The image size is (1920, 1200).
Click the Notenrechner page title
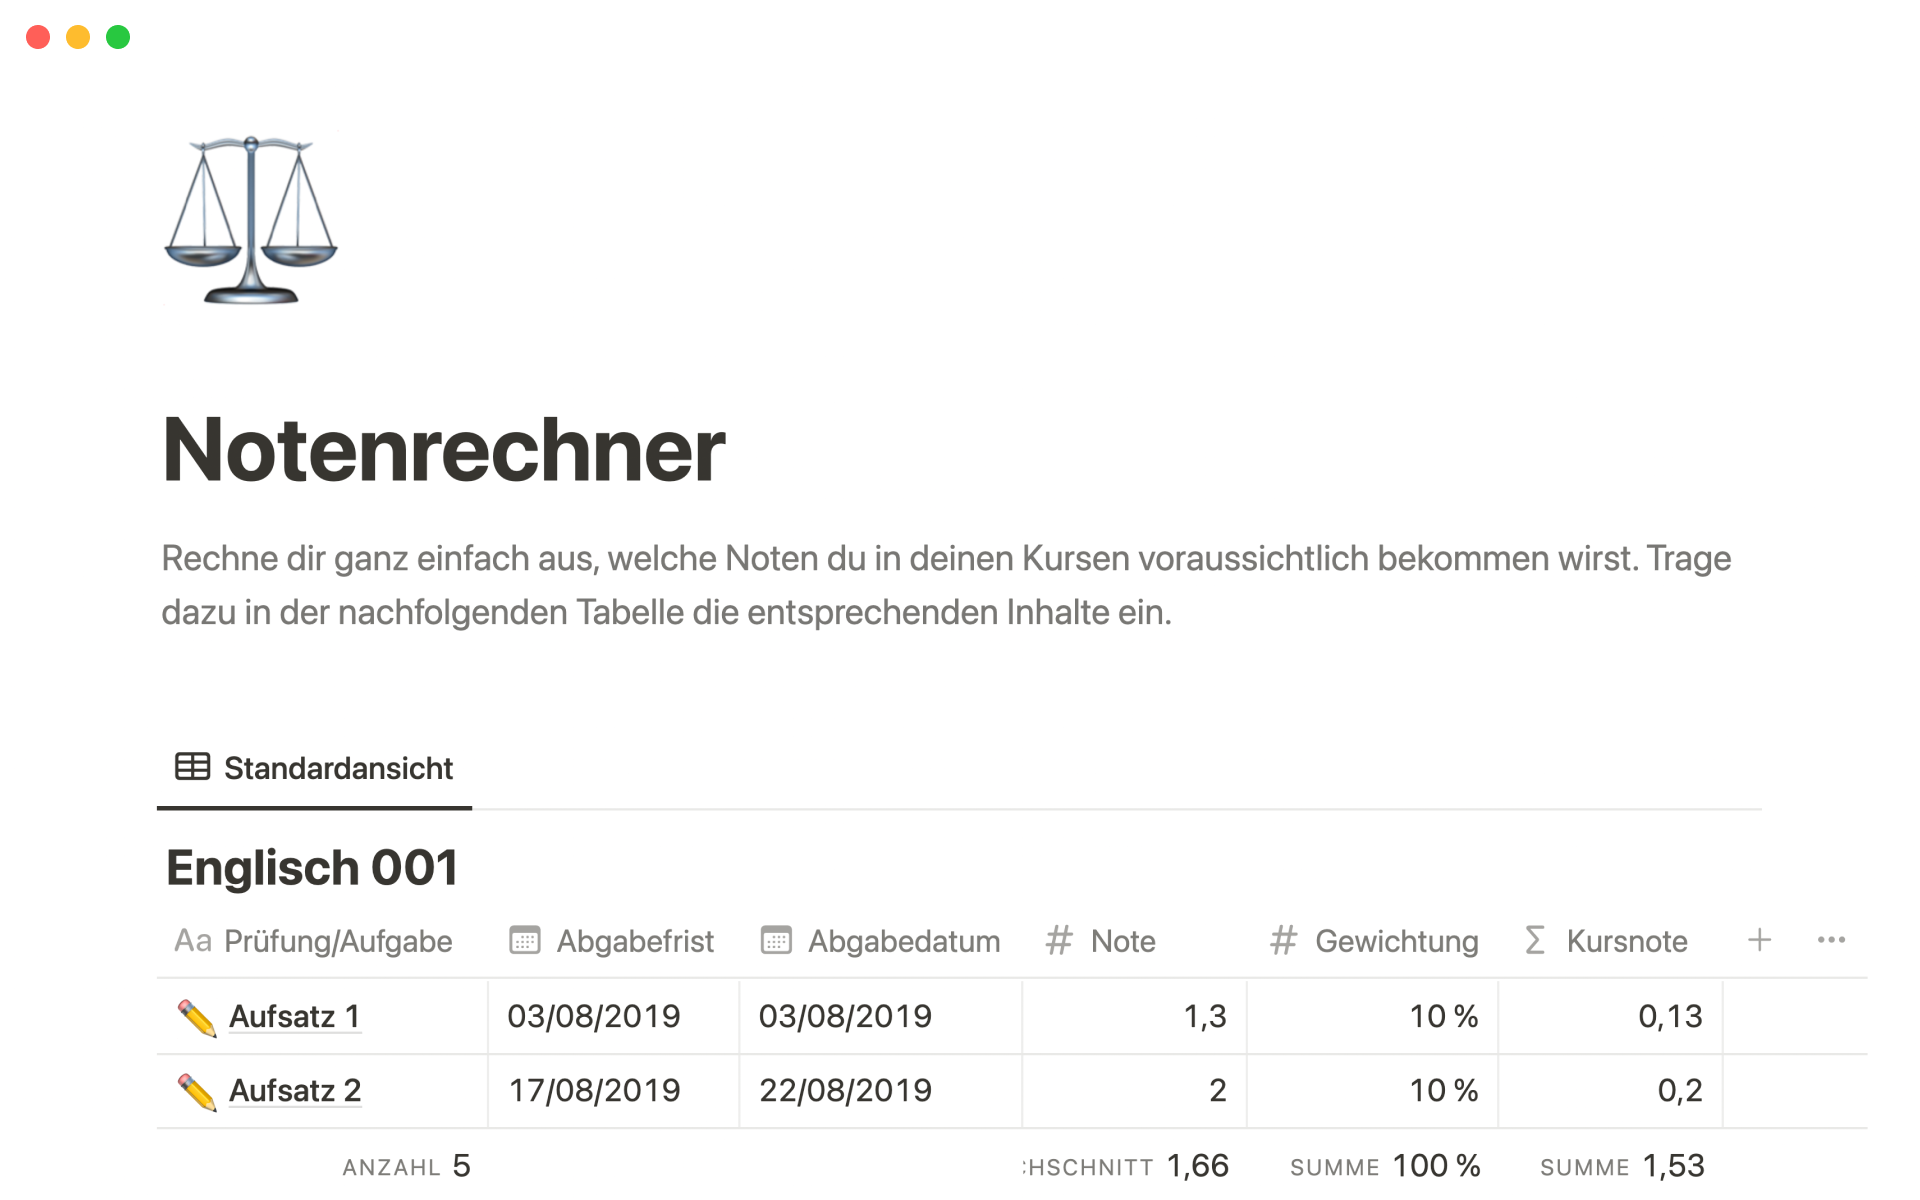click(444, 450)
